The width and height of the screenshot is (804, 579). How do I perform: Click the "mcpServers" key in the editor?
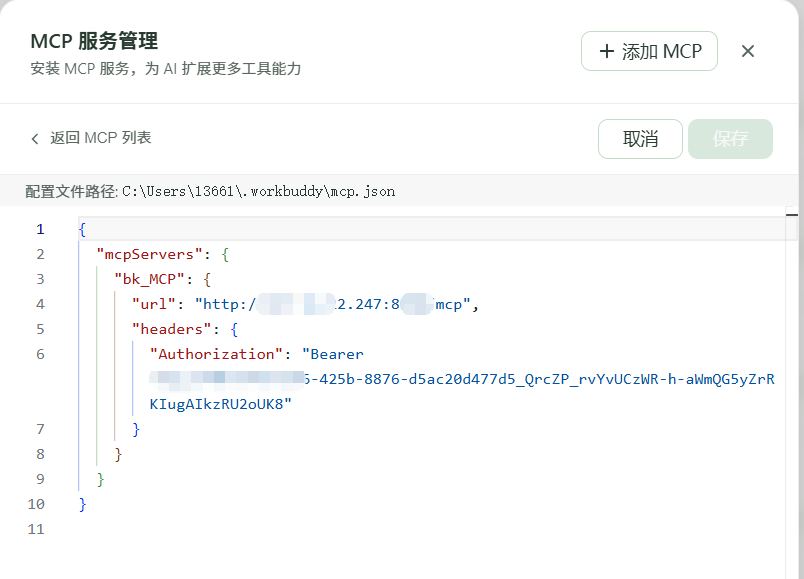pos(149,254)
